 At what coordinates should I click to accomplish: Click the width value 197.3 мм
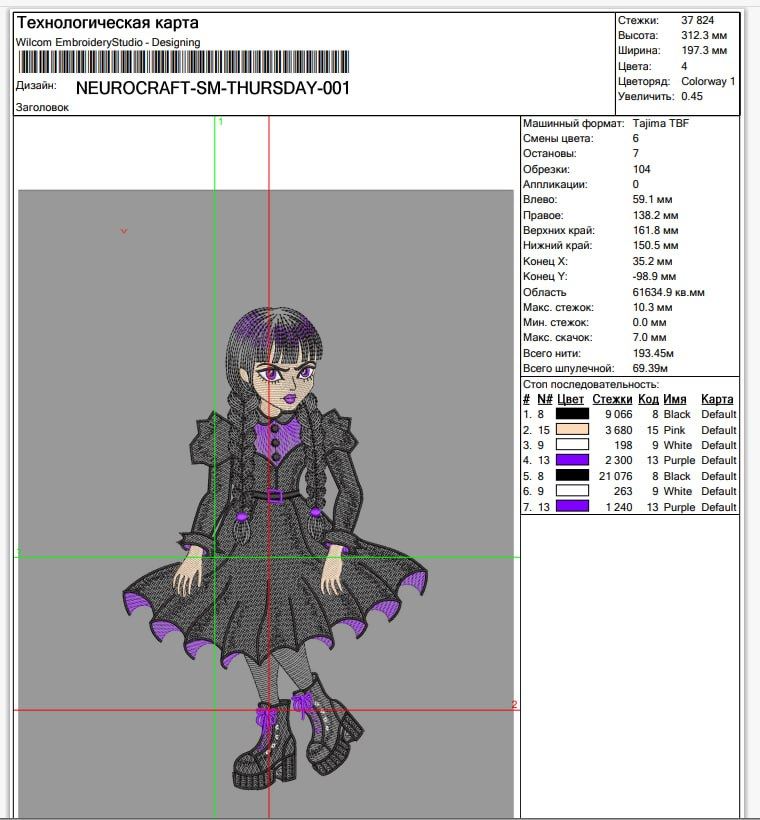click(704, 51)
